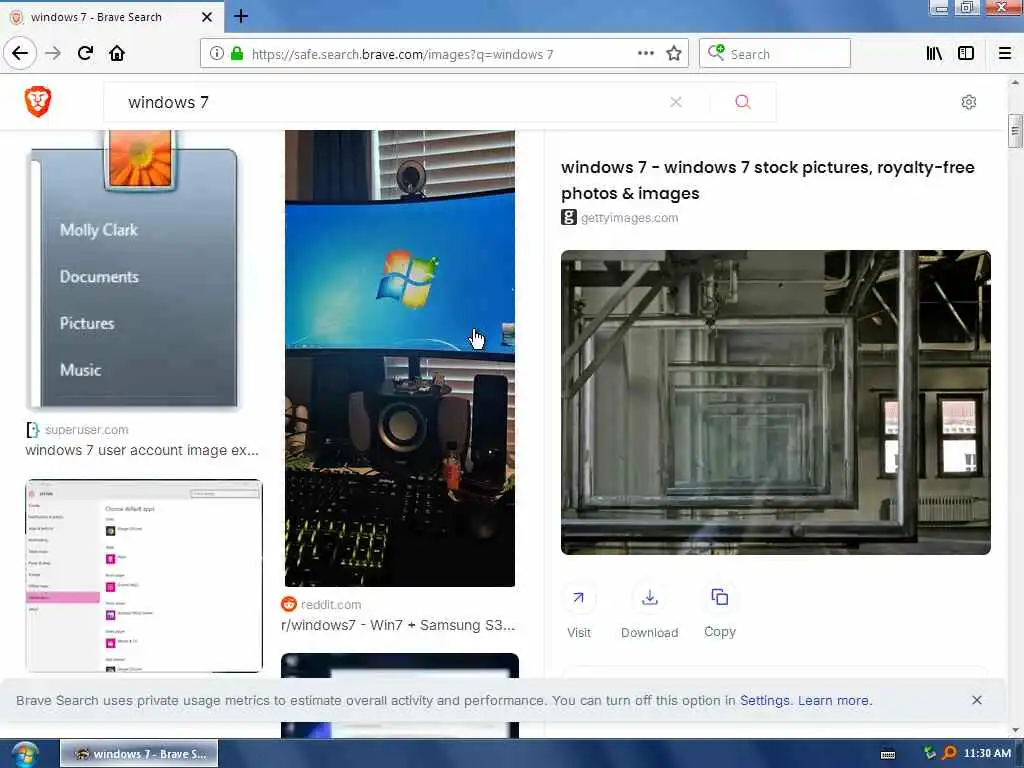
Task: Select the default apps settings screenshot thumbnail
Action: click(x=144, y=576)
